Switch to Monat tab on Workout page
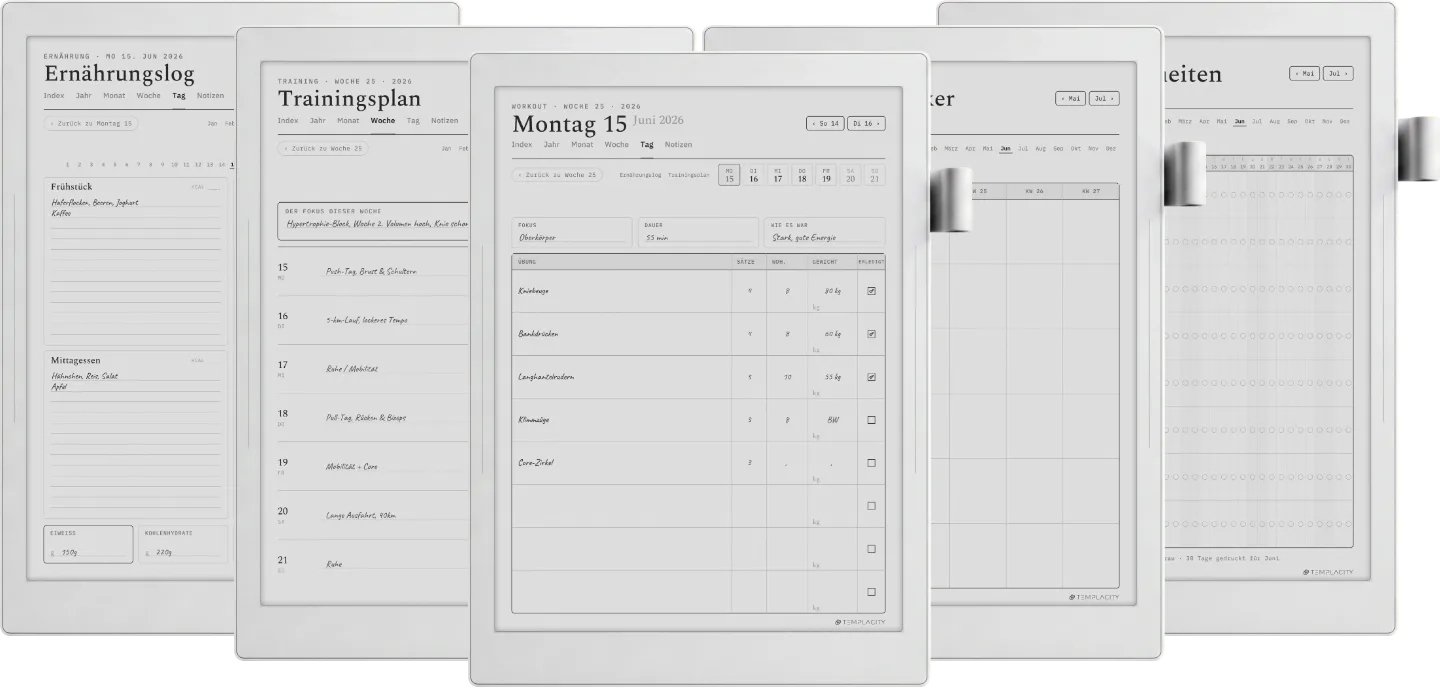The width and height of the screenshot is (1440, 687). pyautogui.click(x=582, y=145)
